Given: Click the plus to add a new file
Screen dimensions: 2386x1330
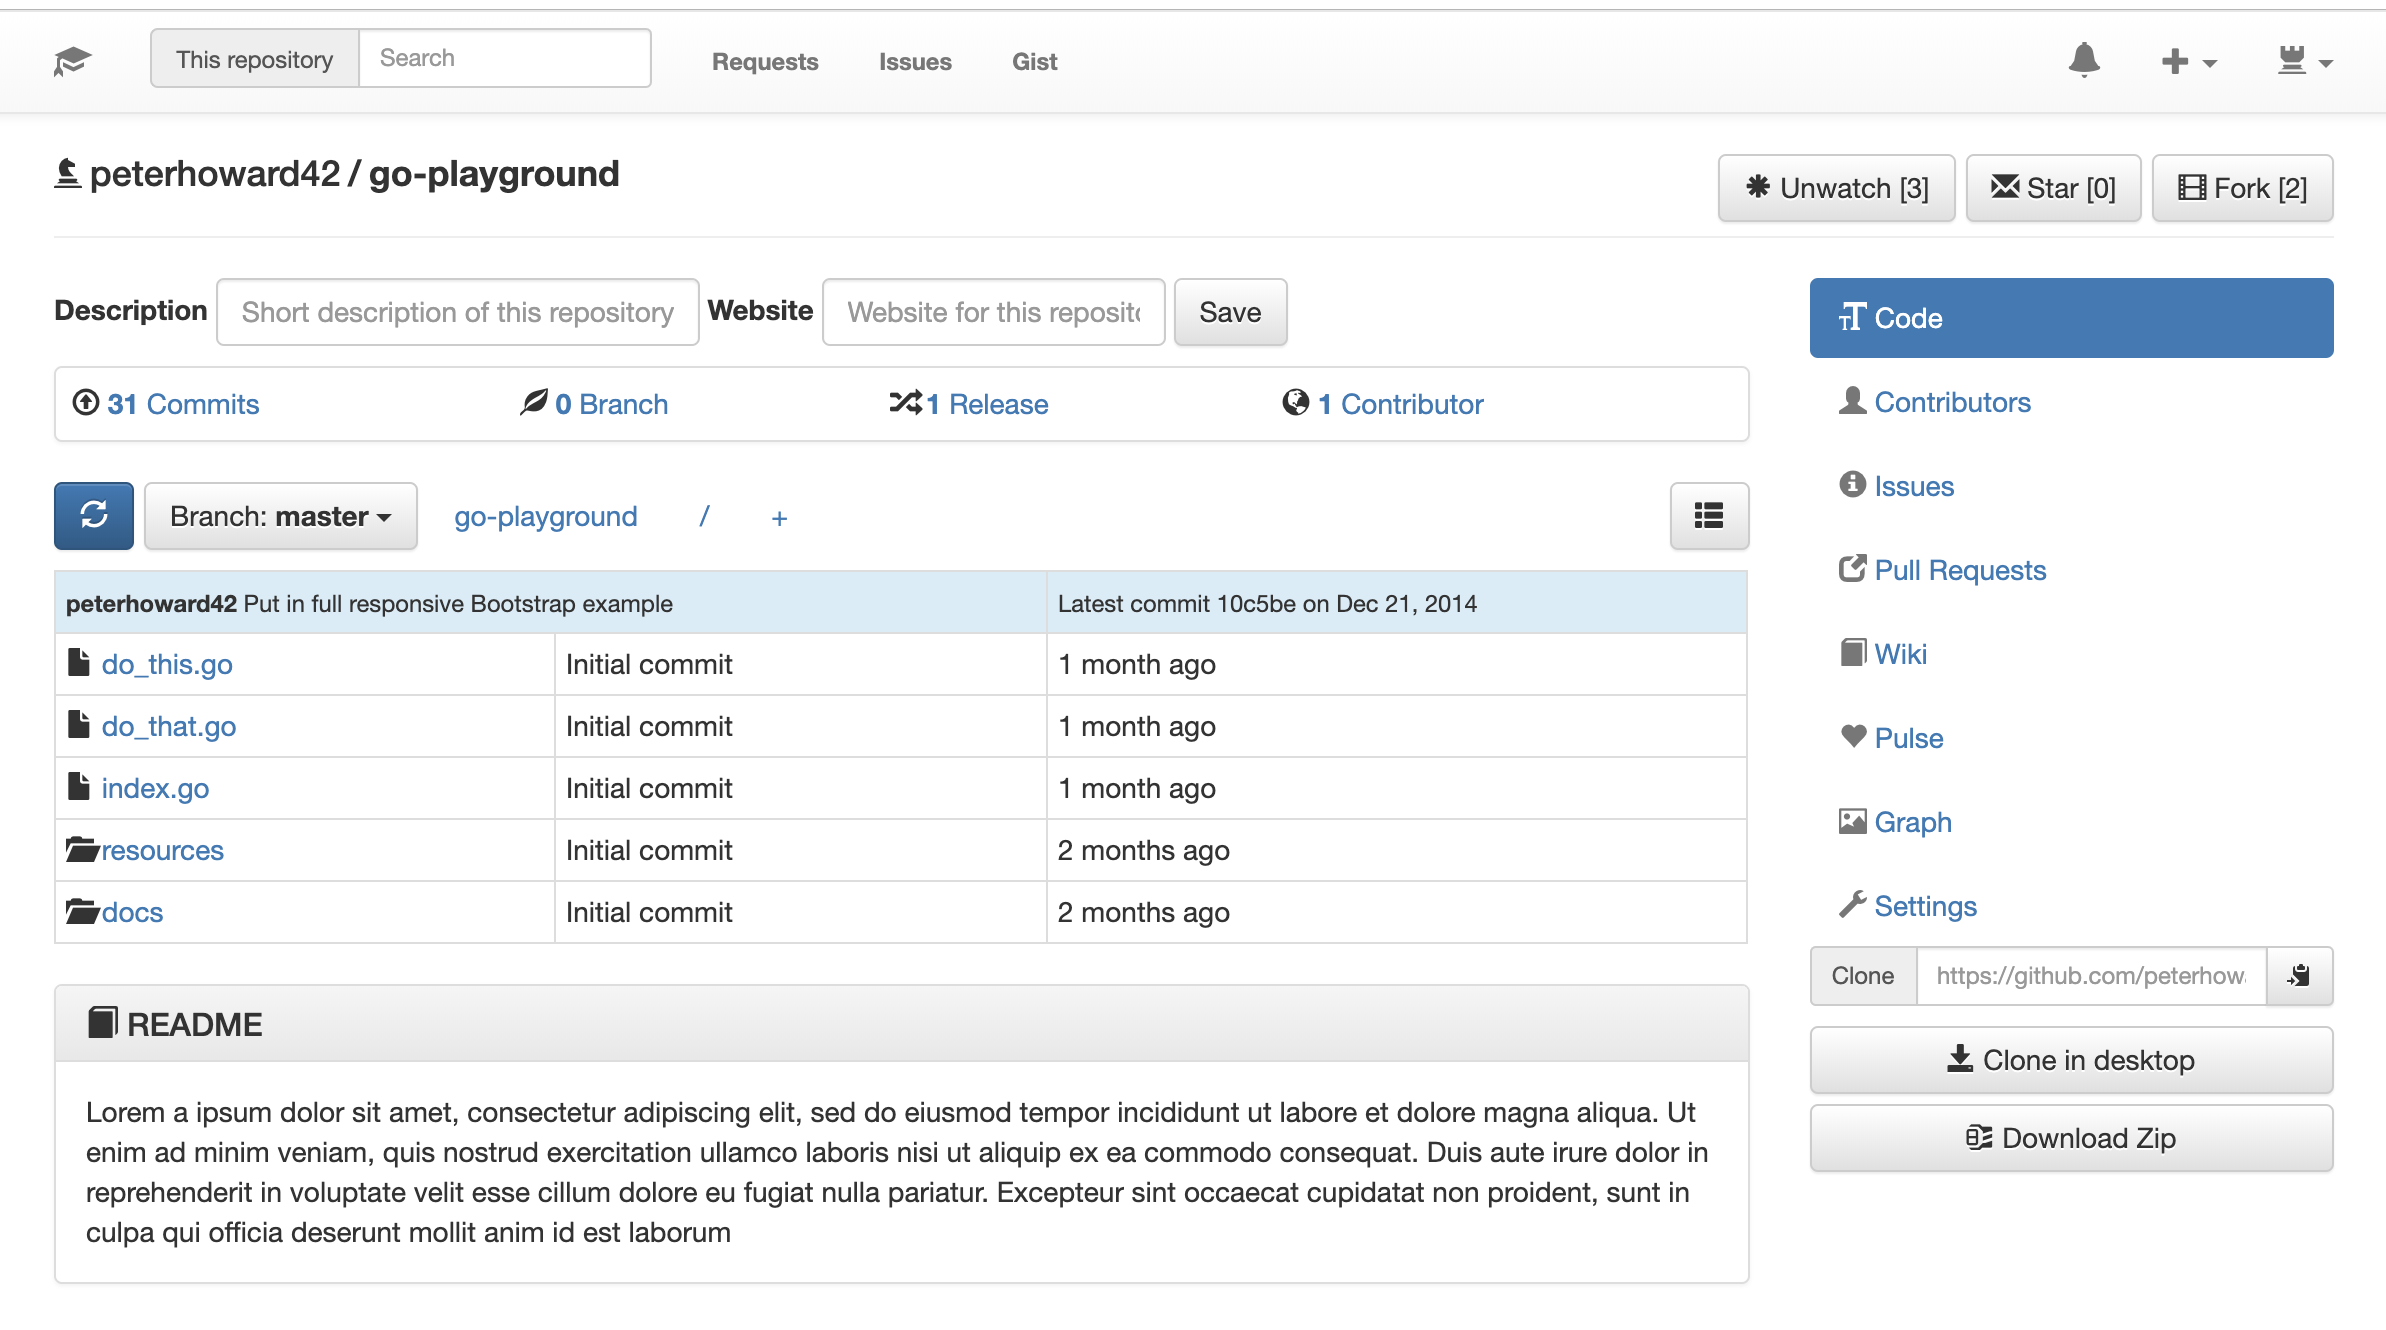Looking at the screenshot, I should tap(779, 518).
